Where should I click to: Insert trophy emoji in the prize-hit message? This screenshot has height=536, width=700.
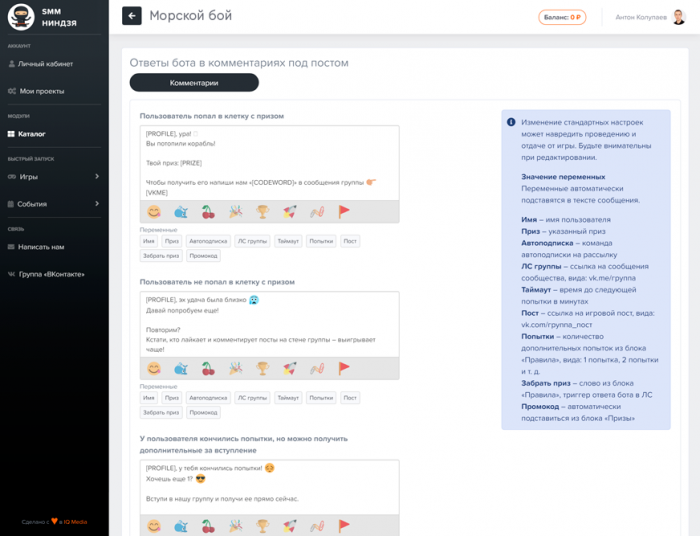coord(262,212)
